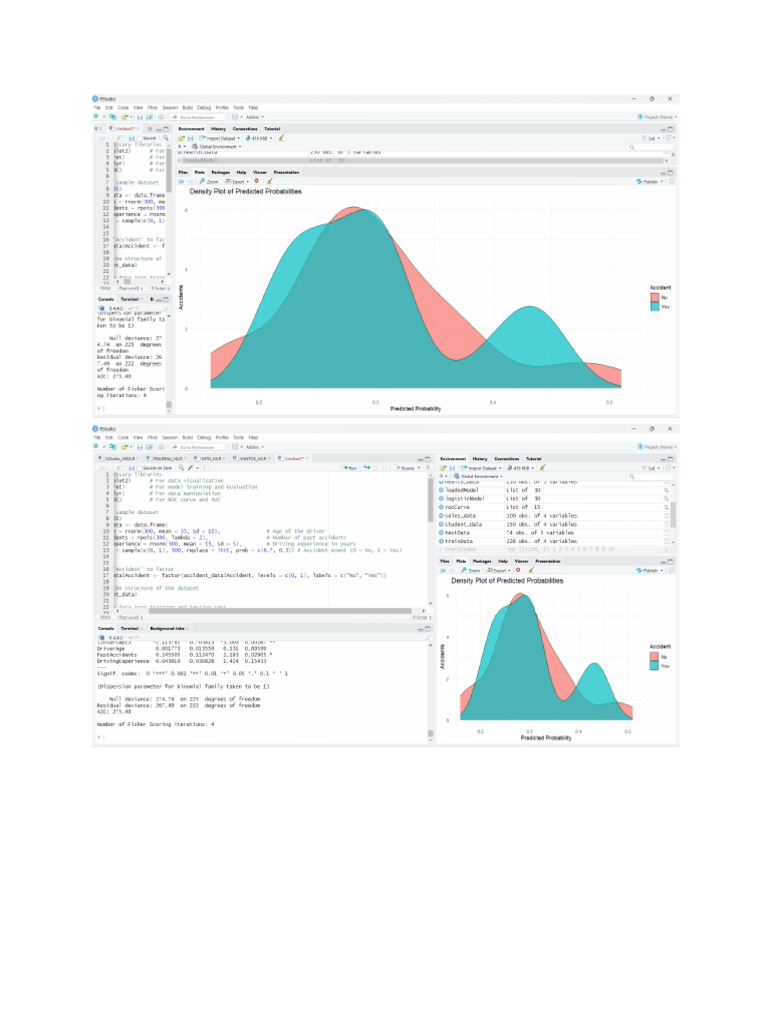Click the previous plot arrow in the lower plot pane
768x1024 pixels.
point(443,570)
